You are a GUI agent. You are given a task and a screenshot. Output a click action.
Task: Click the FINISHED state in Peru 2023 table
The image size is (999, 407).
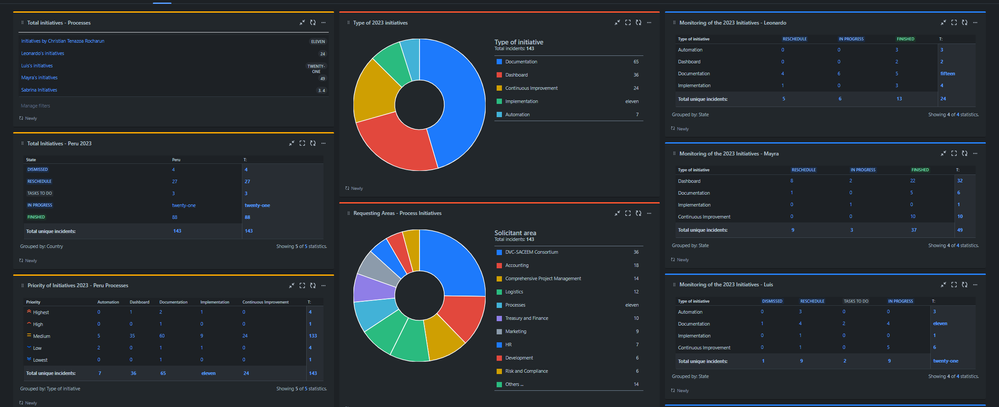[x=36, y=217]
